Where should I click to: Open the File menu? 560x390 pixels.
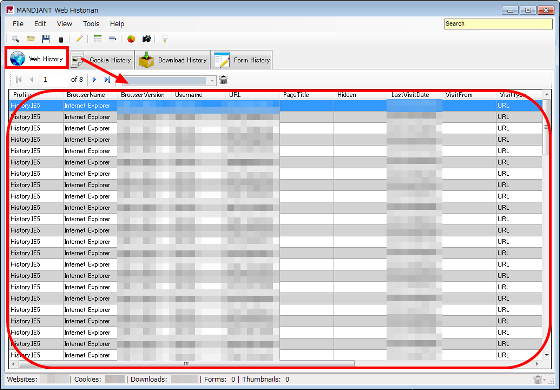pyautogui.click(x=18, y=24)
